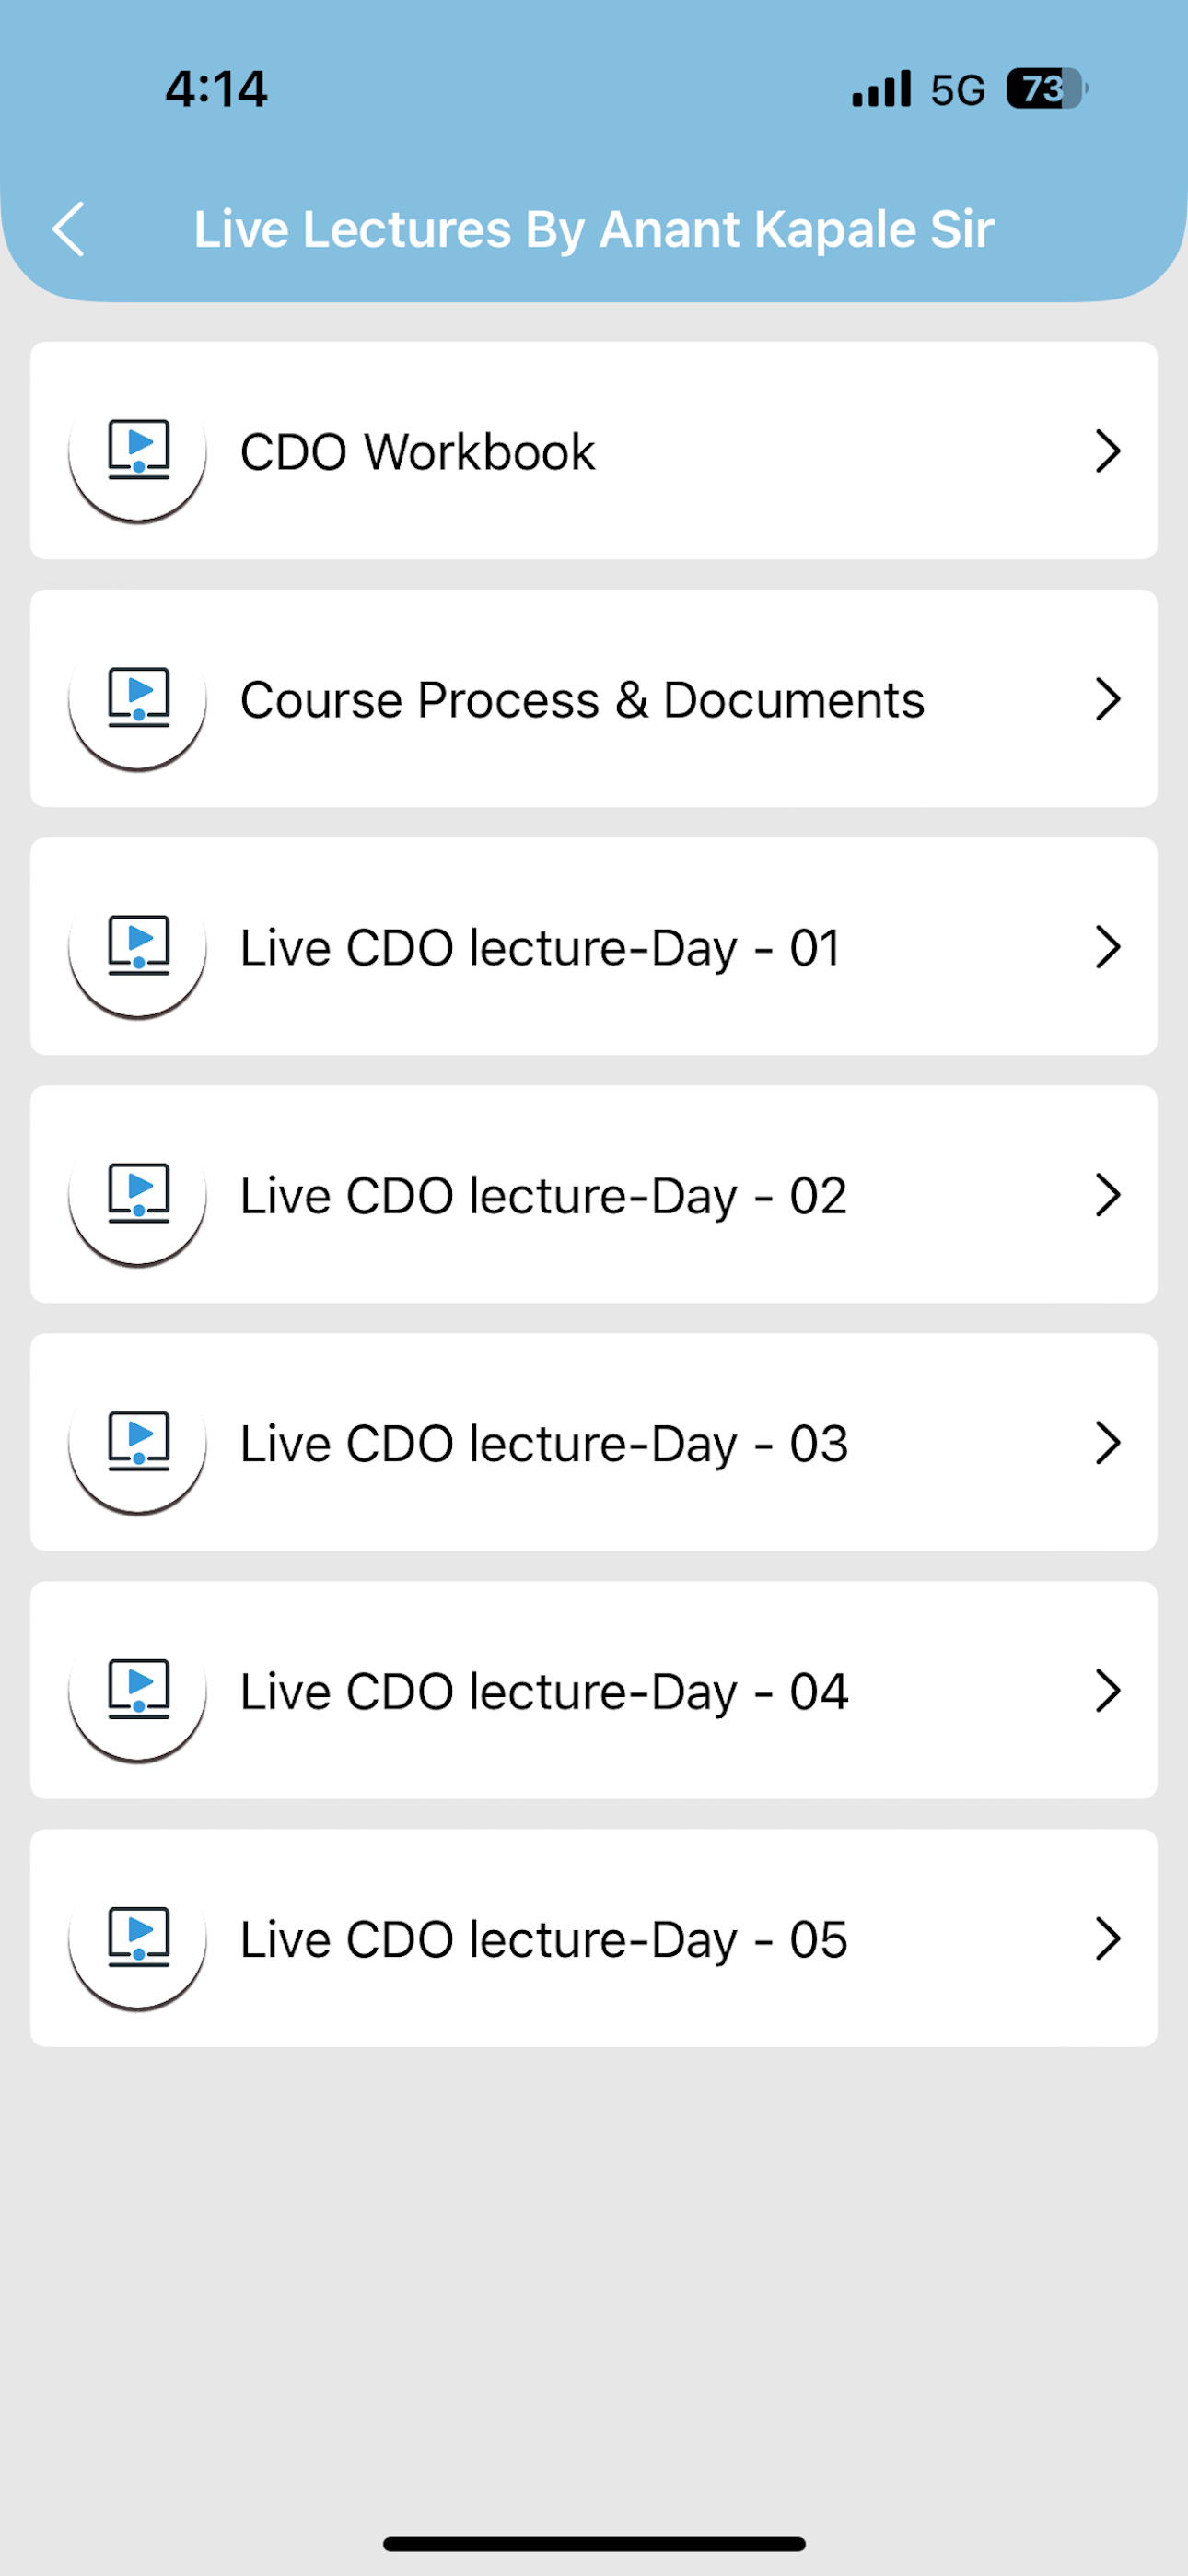
Task: Click video icon for Course Process & Documents
Action: coord(138,699)
